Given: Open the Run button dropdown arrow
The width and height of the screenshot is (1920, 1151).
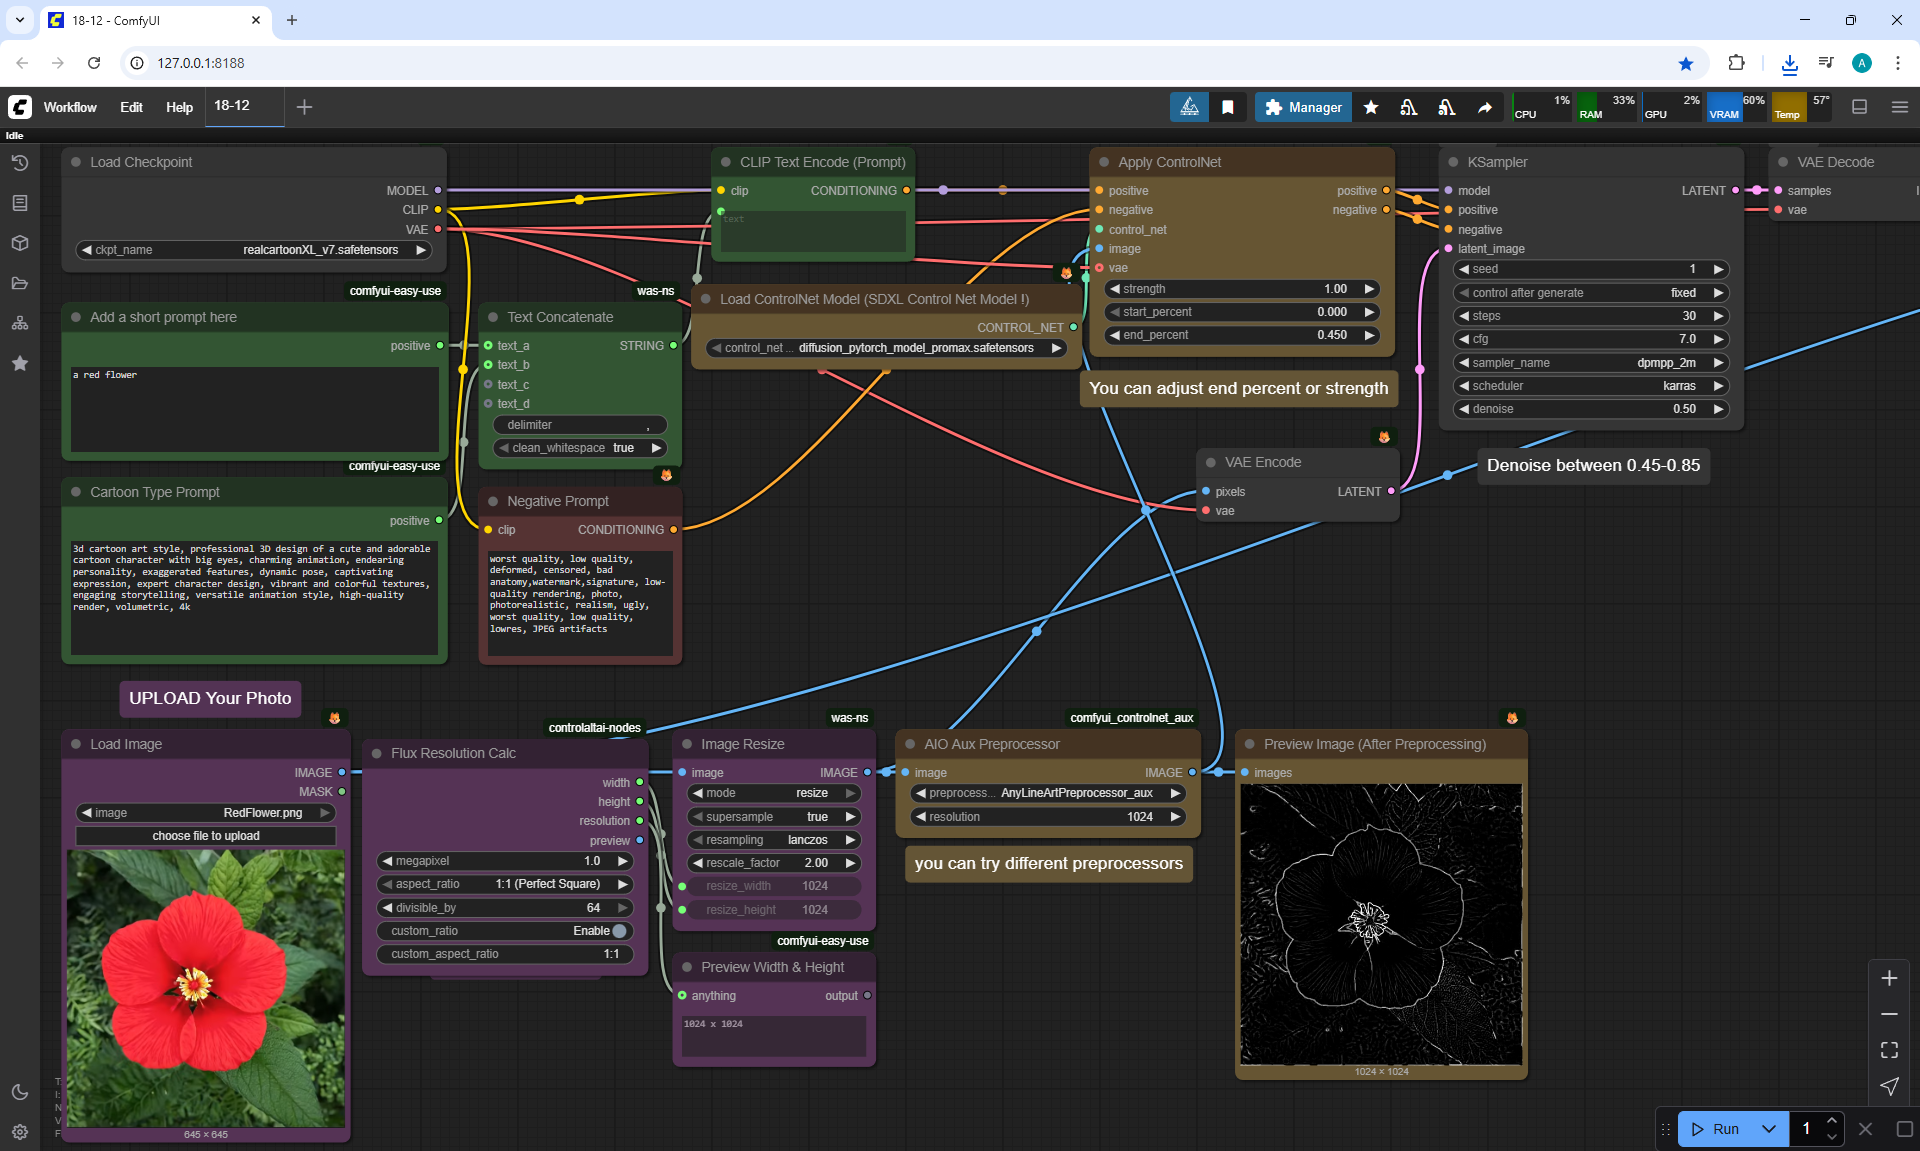Looking at the screenshot, I should point(1769,1129).
